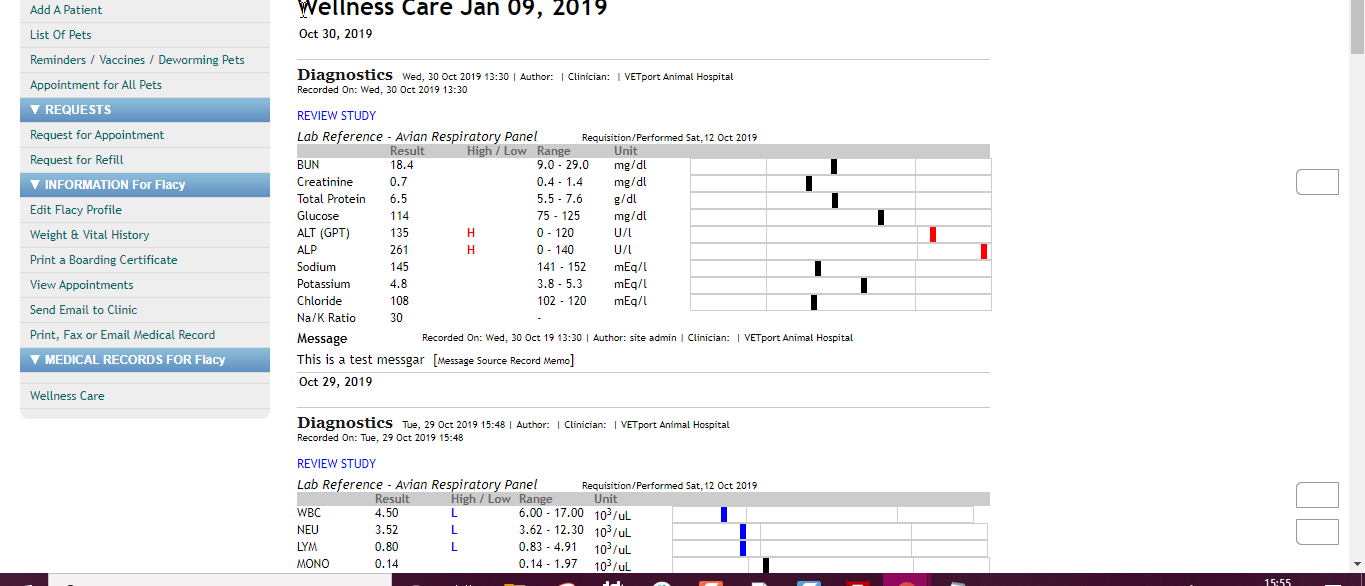
Task: Click the empty box beside Creatinine row
Action: (x=1317, y=182)
